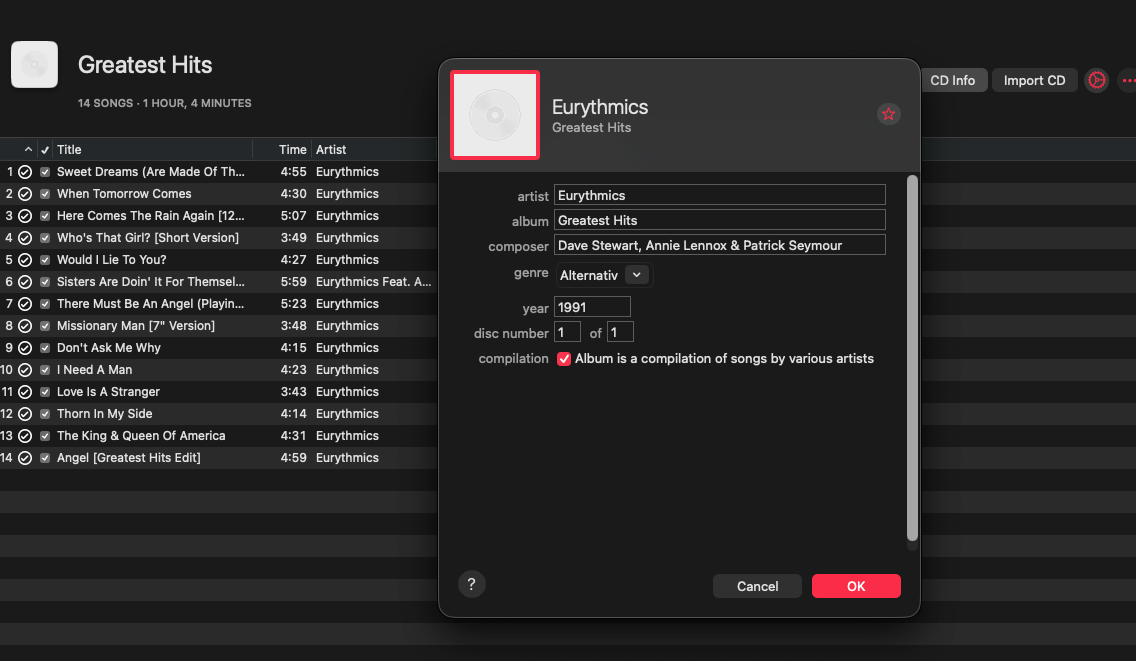This screenshot has width=1136, height=661.
Task: Click status circle for There Must Be An Angel
Action: click(x=25, y=304)
